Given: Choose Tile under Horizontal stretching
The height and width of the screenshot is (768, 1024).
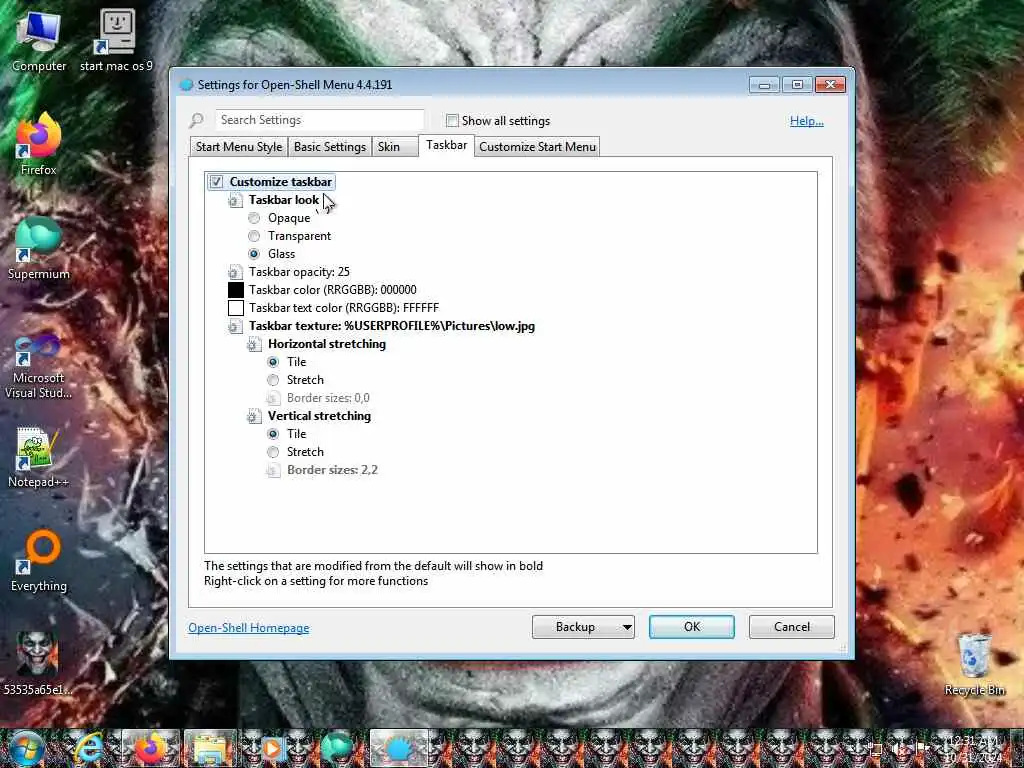Looking at the screenshot, I should pyautogui.click(x=273, y=362).
